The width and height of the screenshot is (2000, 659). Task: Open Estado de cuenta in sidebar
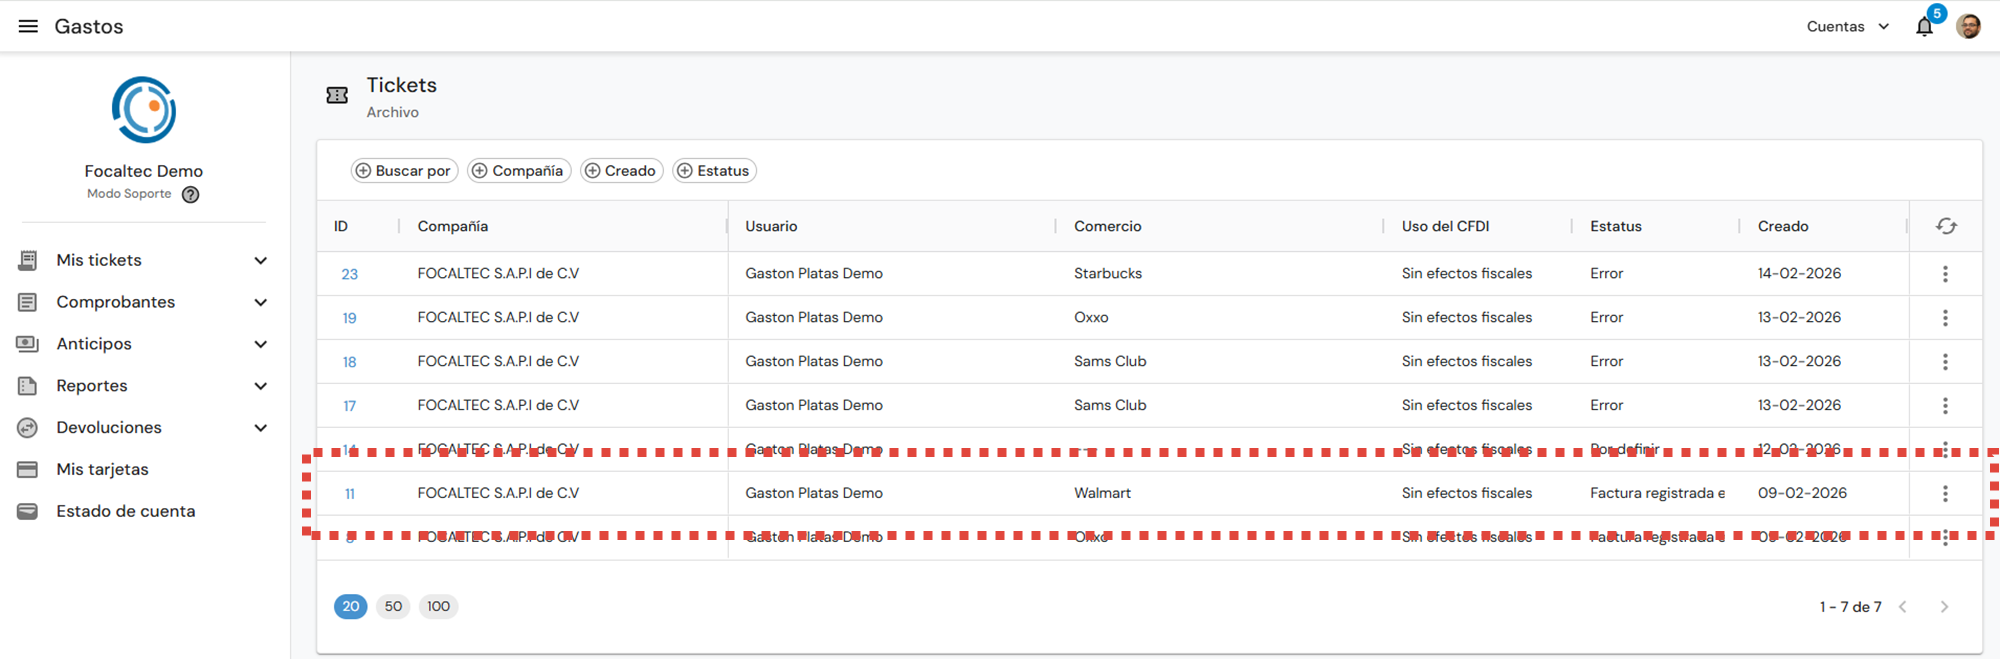coord(126,511)
